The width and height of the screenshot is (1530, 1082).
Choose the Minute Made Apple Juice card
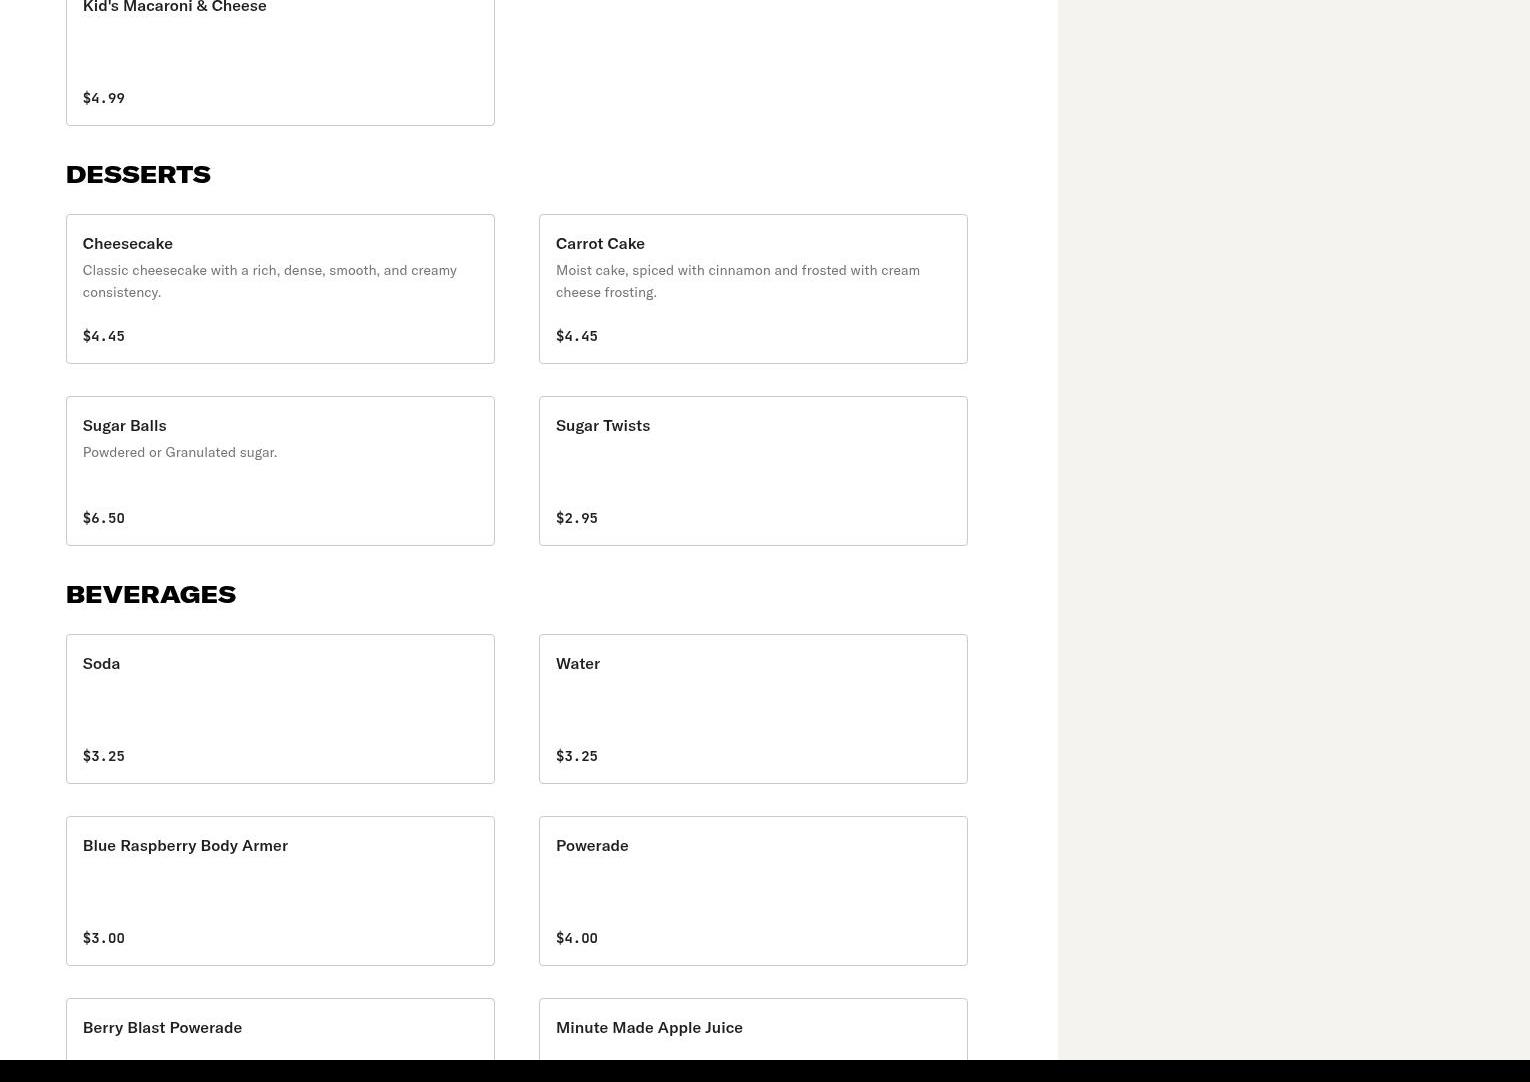pyautogui.click(x=753, y=1029)
